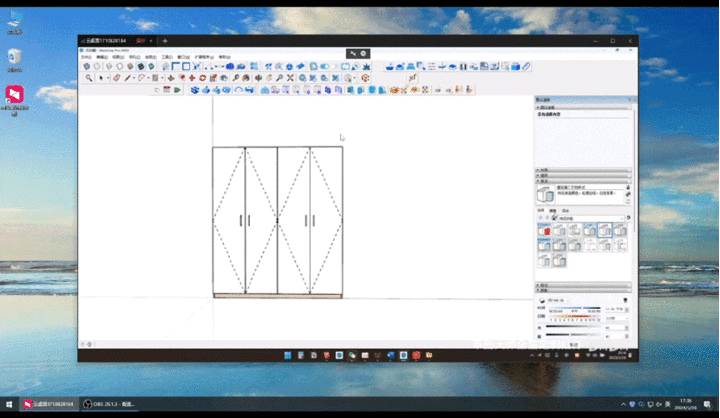The height and width of the screenshot is (418, 720).
Task: Collapse the Entity Info panel header
Action: (583, 107)
